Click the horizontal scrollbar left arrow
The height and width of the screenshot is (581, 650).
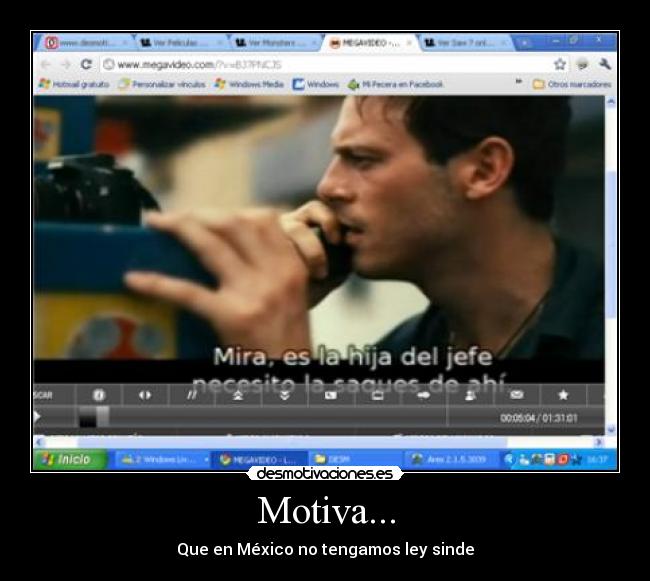pyautogui.click(x=39, y=442)
